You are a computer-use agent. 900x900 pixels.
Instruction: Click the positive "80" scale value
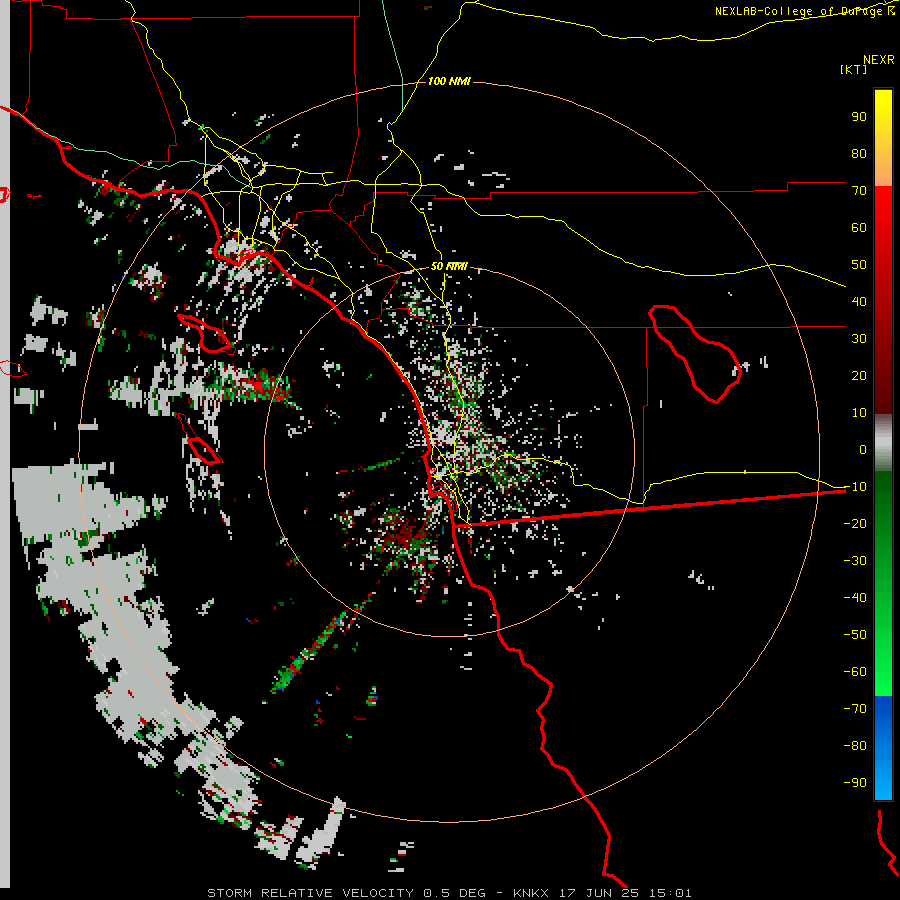click(859, 154)
